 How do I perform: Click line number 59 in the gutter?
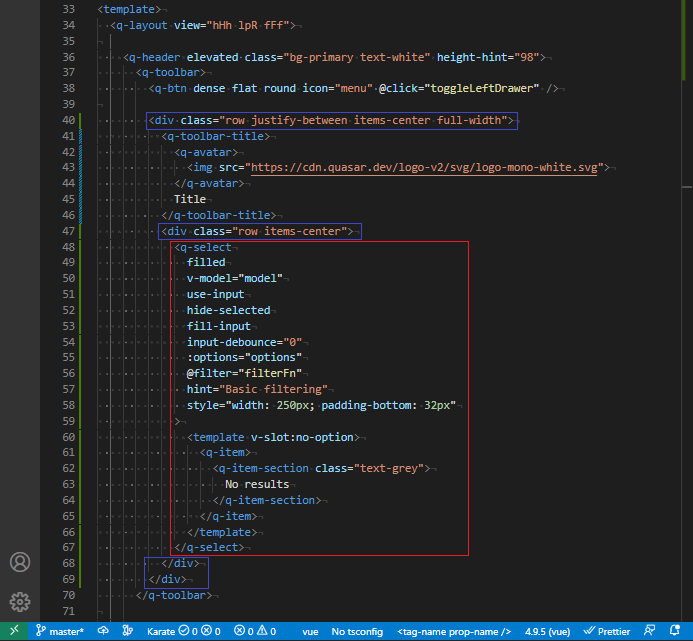point(69,421)
